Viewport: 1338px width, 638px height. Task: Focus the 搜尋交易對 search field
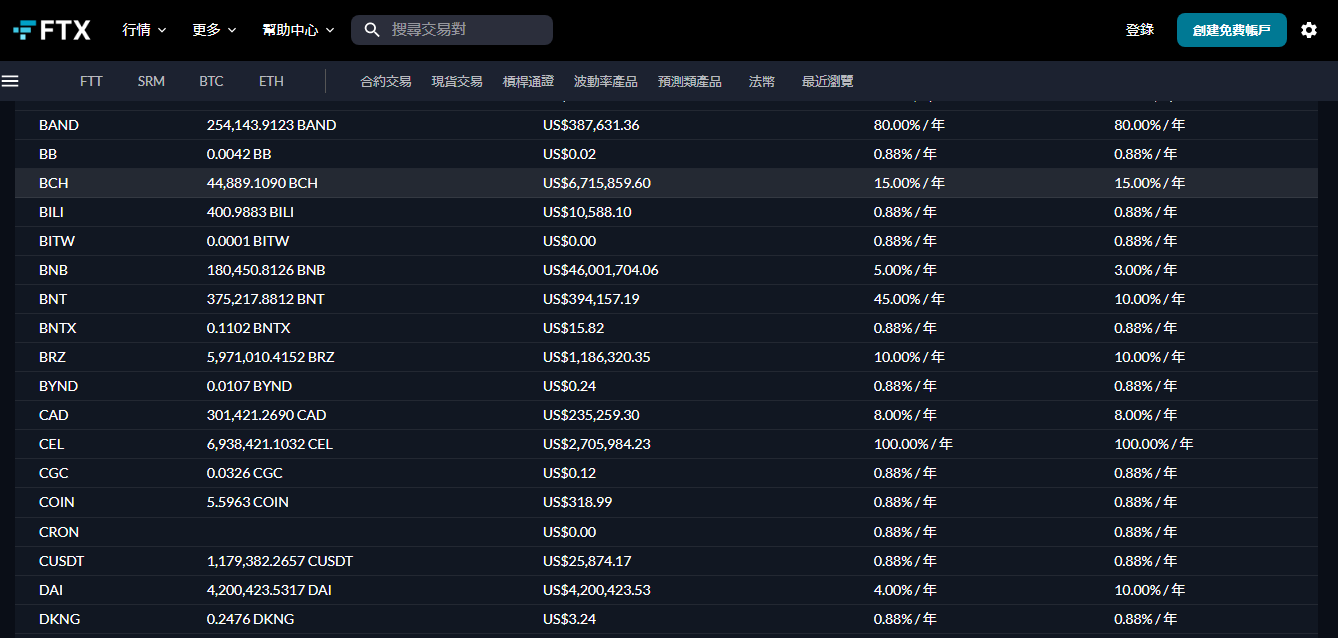452,30
